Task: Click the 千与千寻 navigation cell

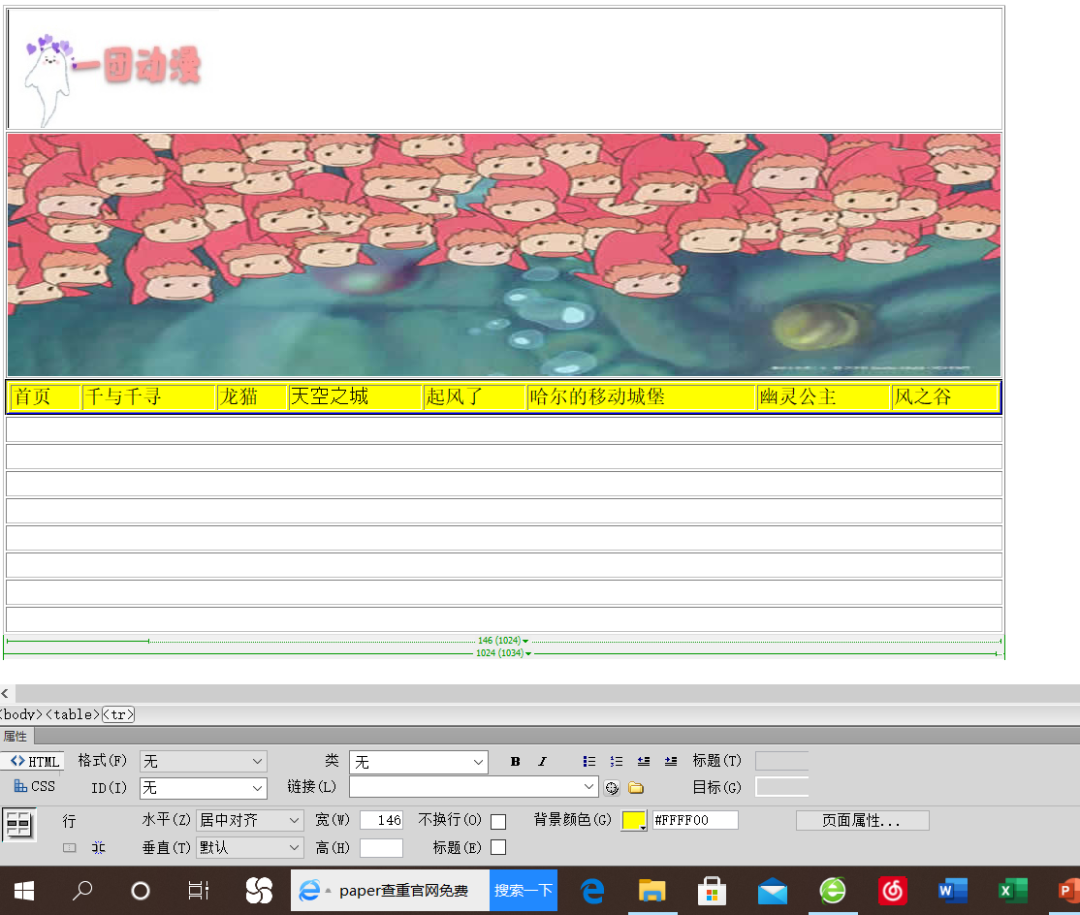Action: click(x=149, y=397)
